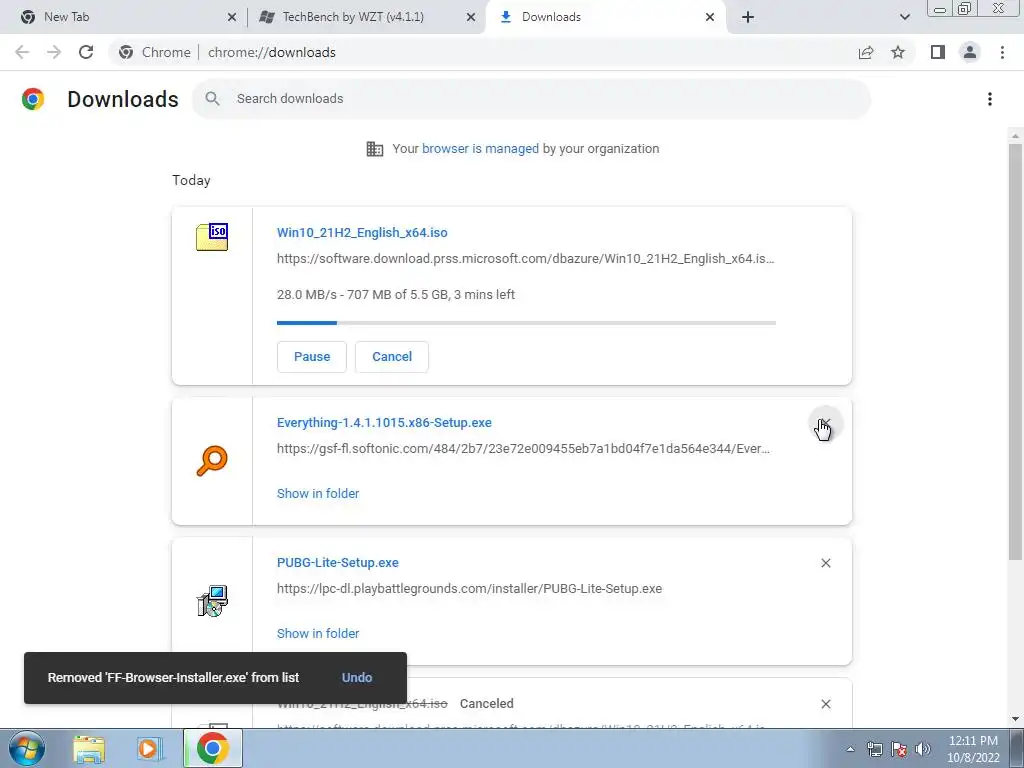Select the Downloads tab
The image size is (1024, 768).
605,17
